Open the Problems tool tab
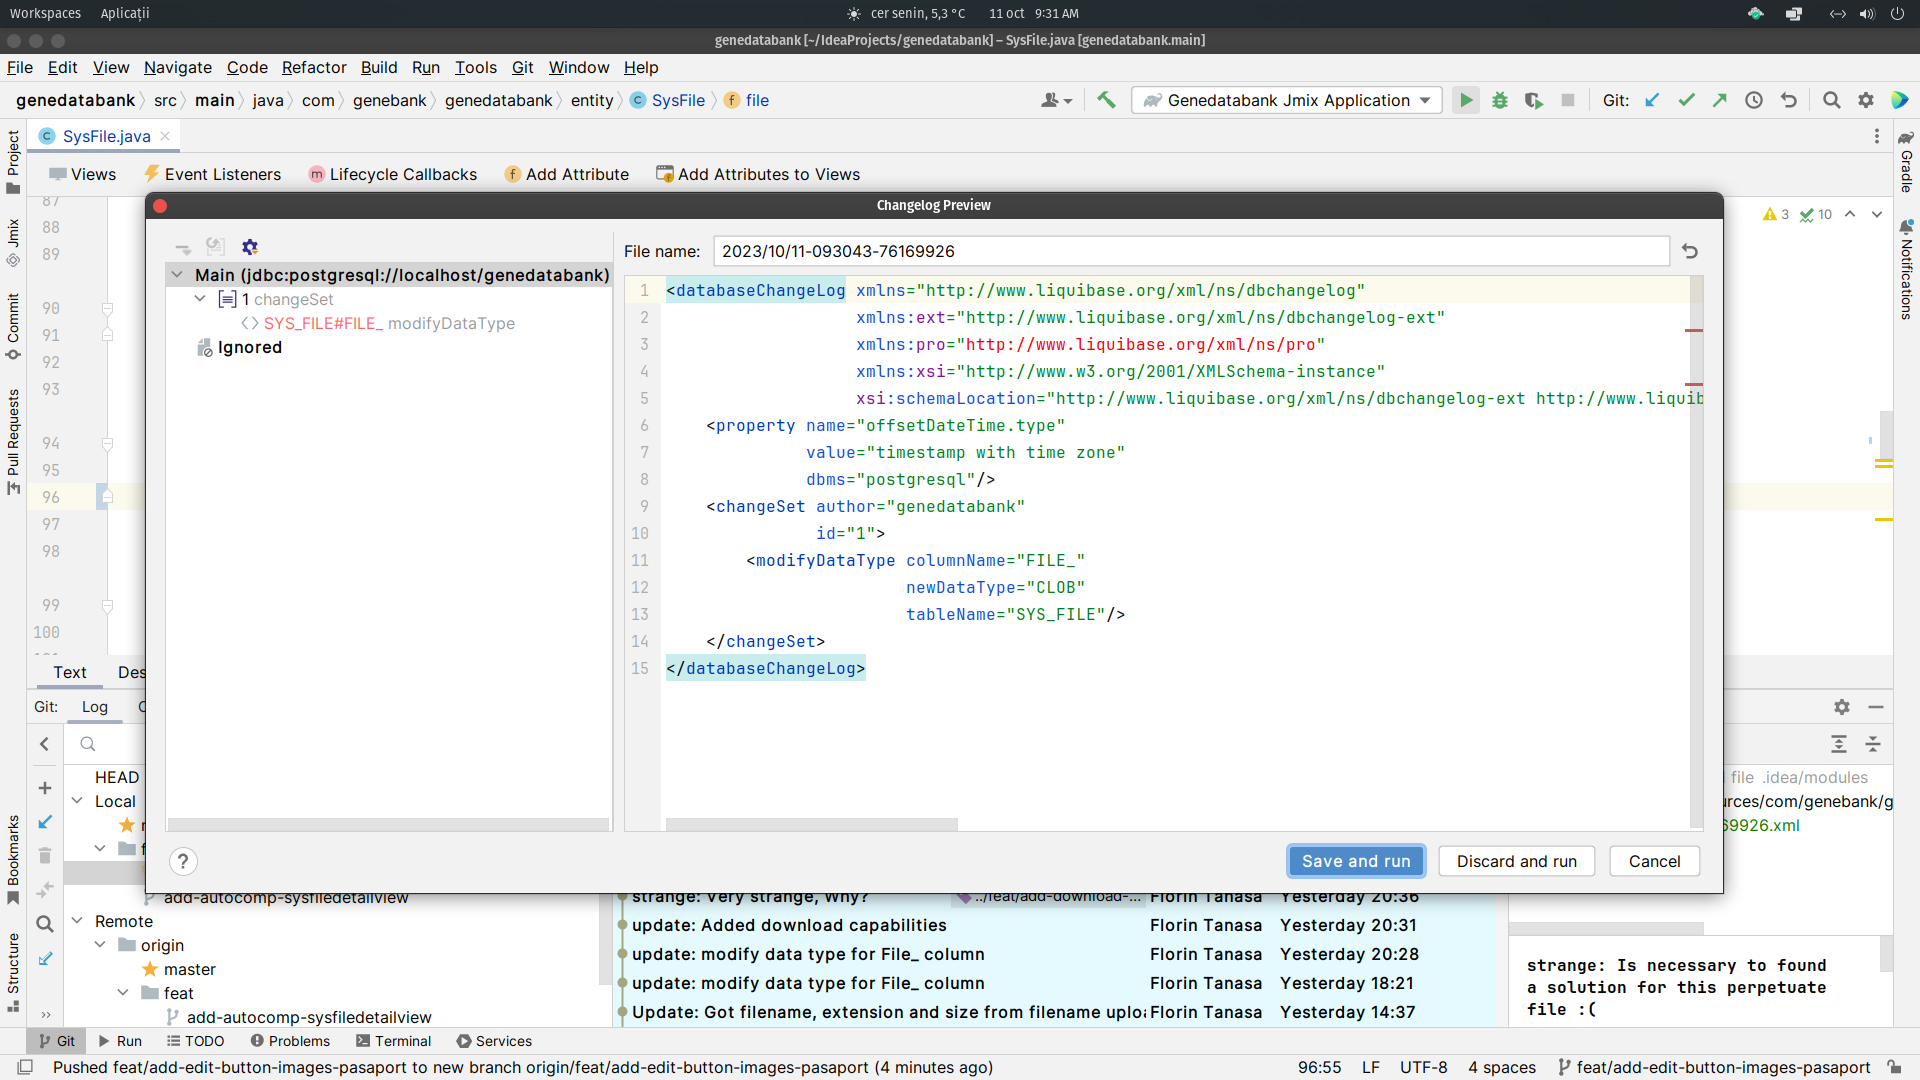Image resolution: width=1920 pixels, height=1080 pixels. 290,1041
